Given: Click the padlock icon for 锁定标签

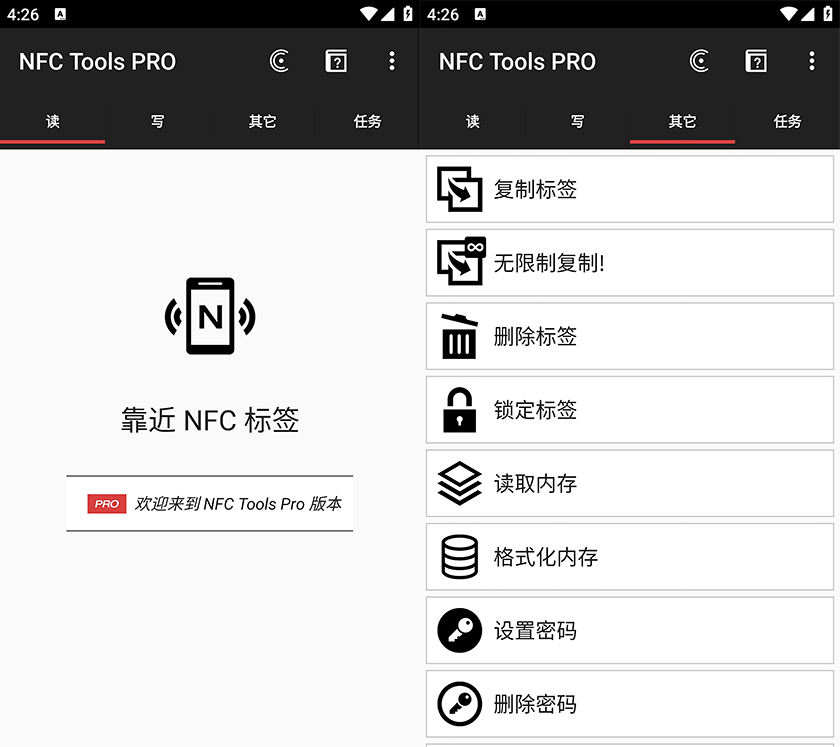Looking at the screenshot, I should click(x=460, y=410).
